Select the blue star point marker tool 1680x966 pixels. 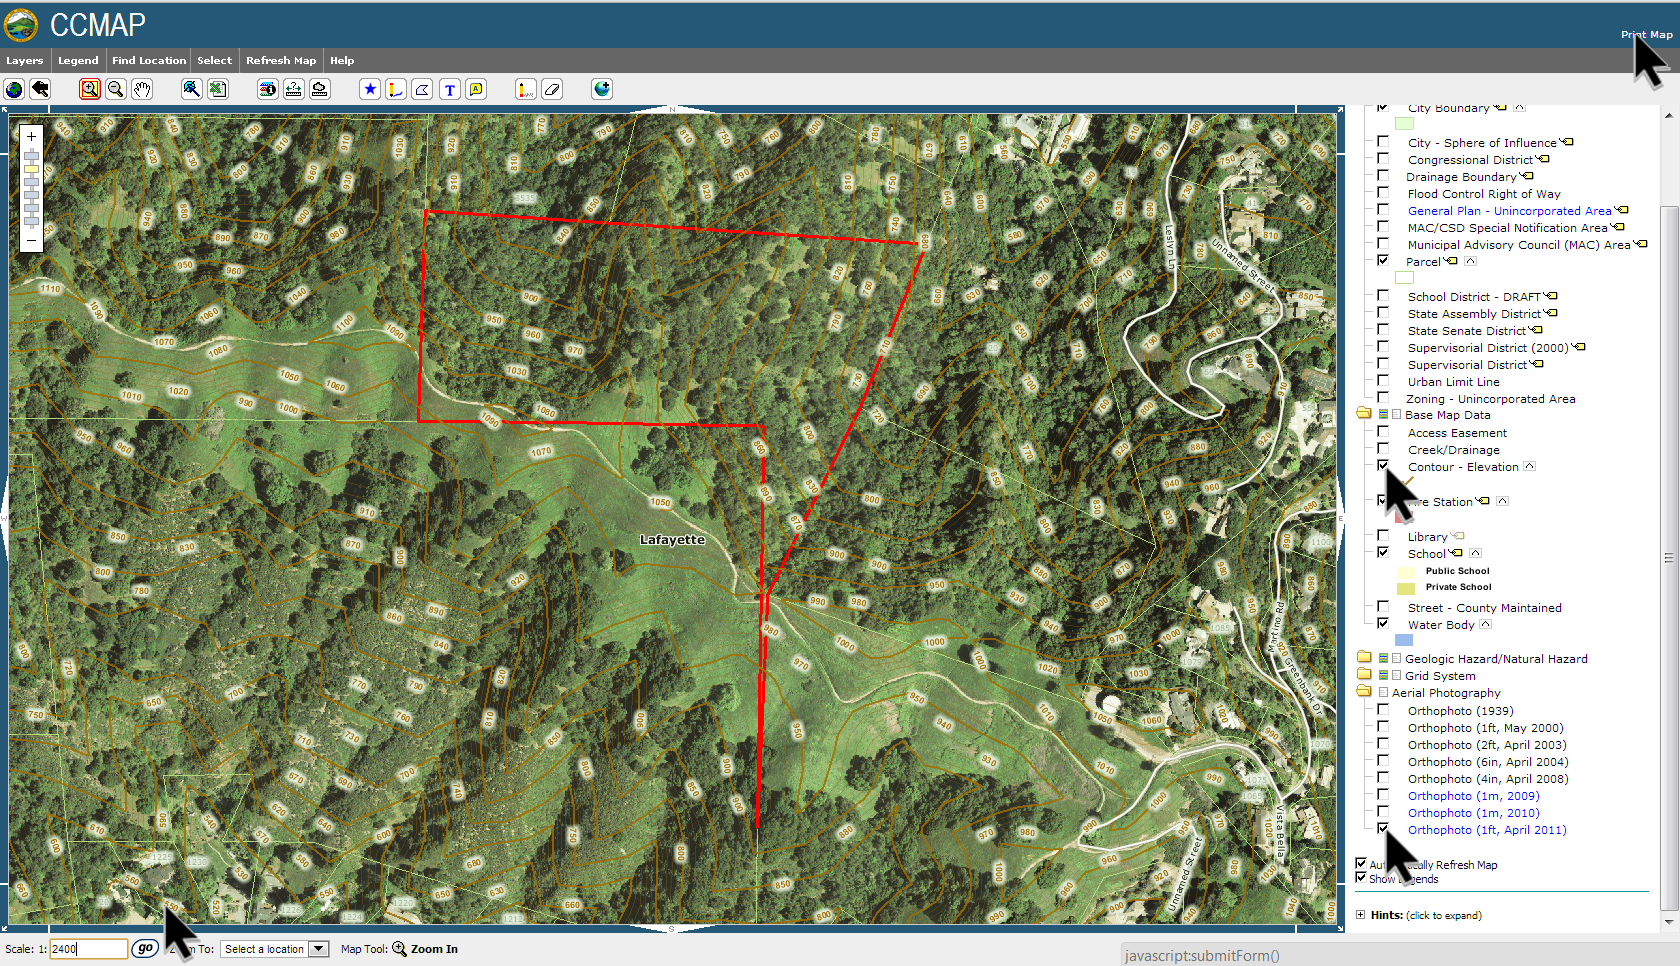pos(370,89)
